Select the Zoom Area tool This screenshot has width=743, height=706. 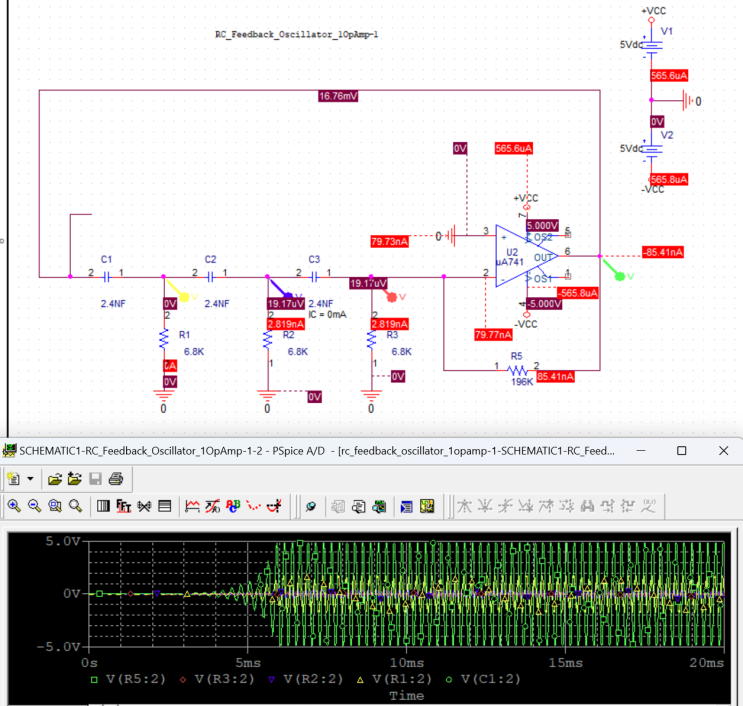(x=54, y=506)
